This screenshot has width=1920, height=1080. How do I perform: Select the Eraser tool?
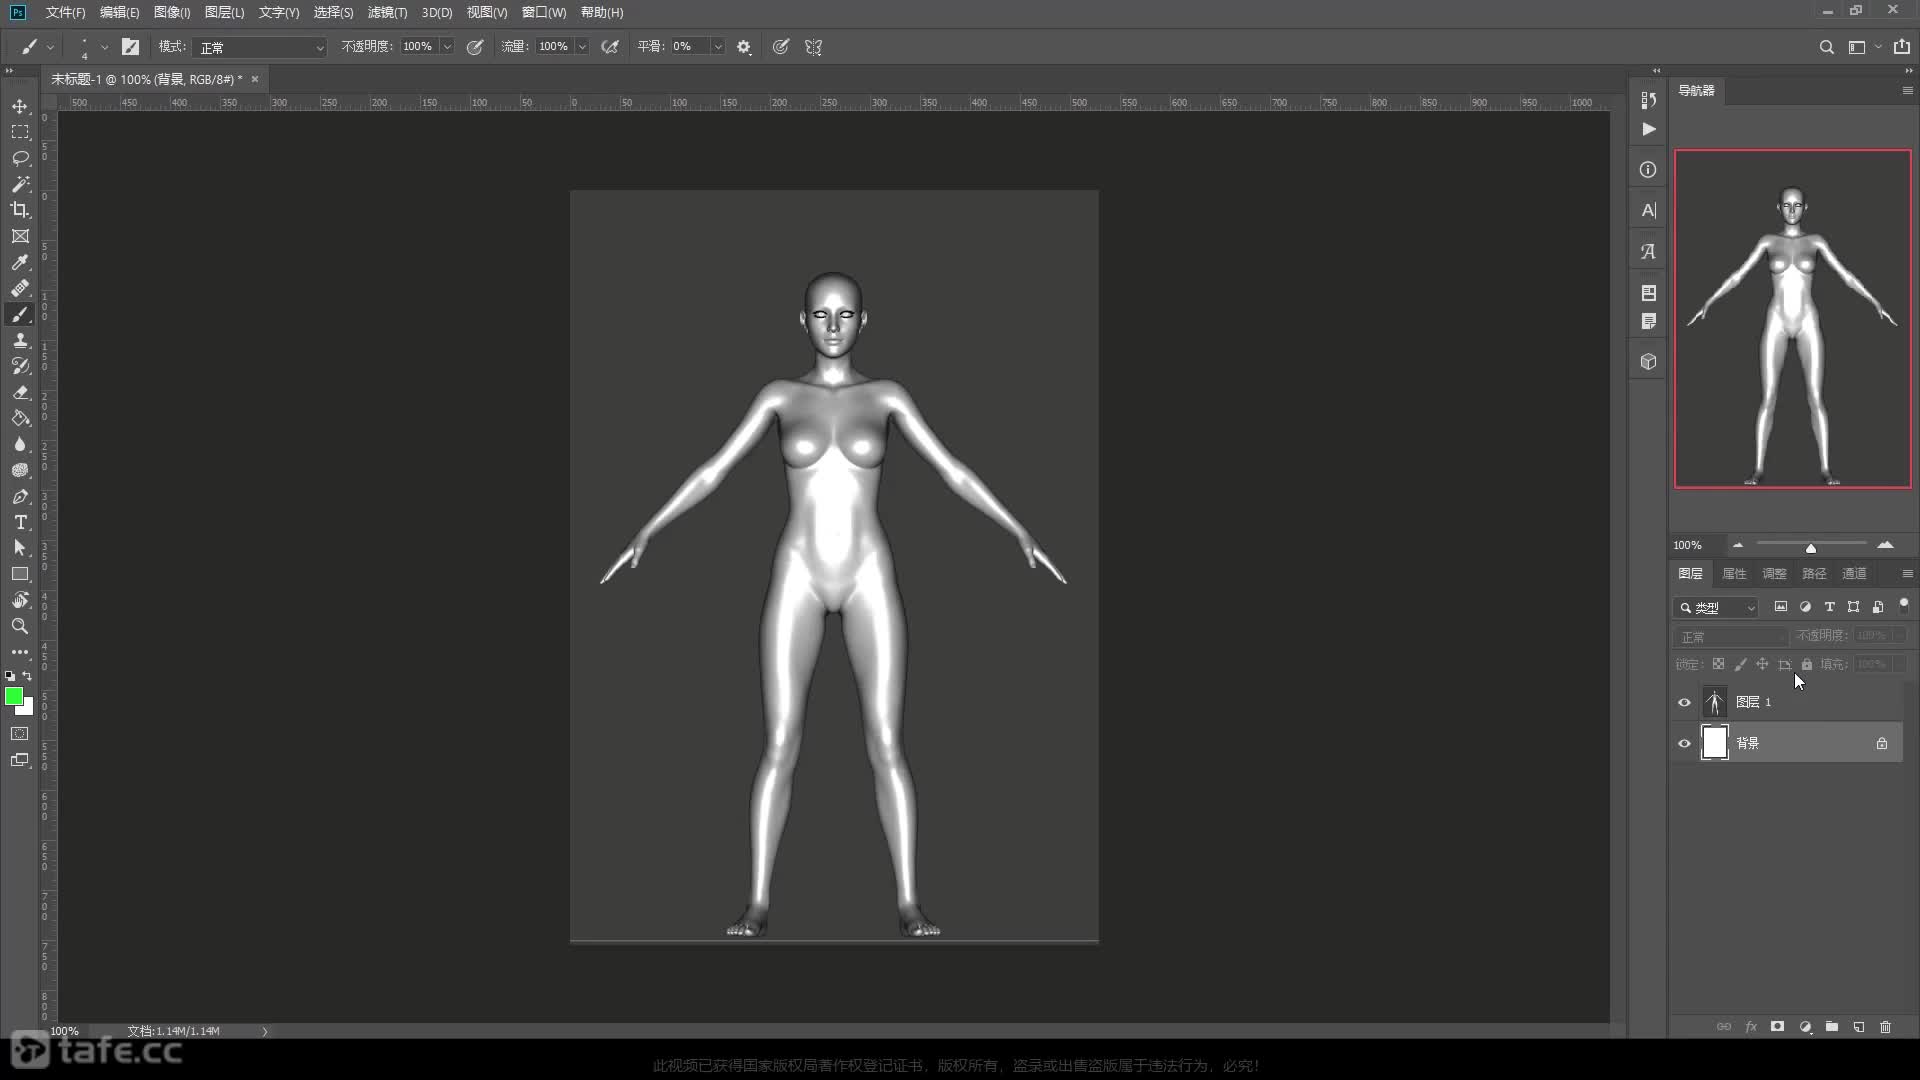click(20, 392)
